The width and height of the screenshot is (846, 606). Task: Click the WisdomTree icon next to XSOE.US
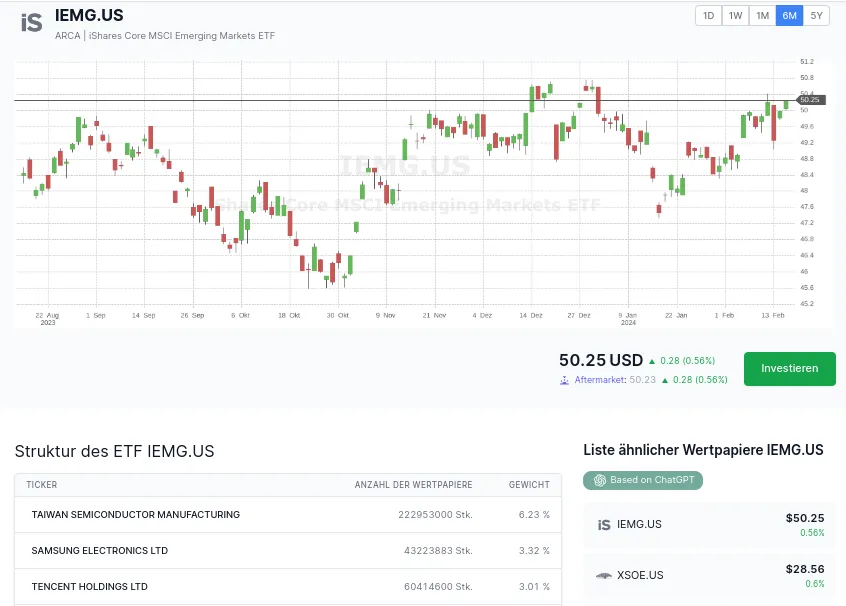[x=604, y=575]
